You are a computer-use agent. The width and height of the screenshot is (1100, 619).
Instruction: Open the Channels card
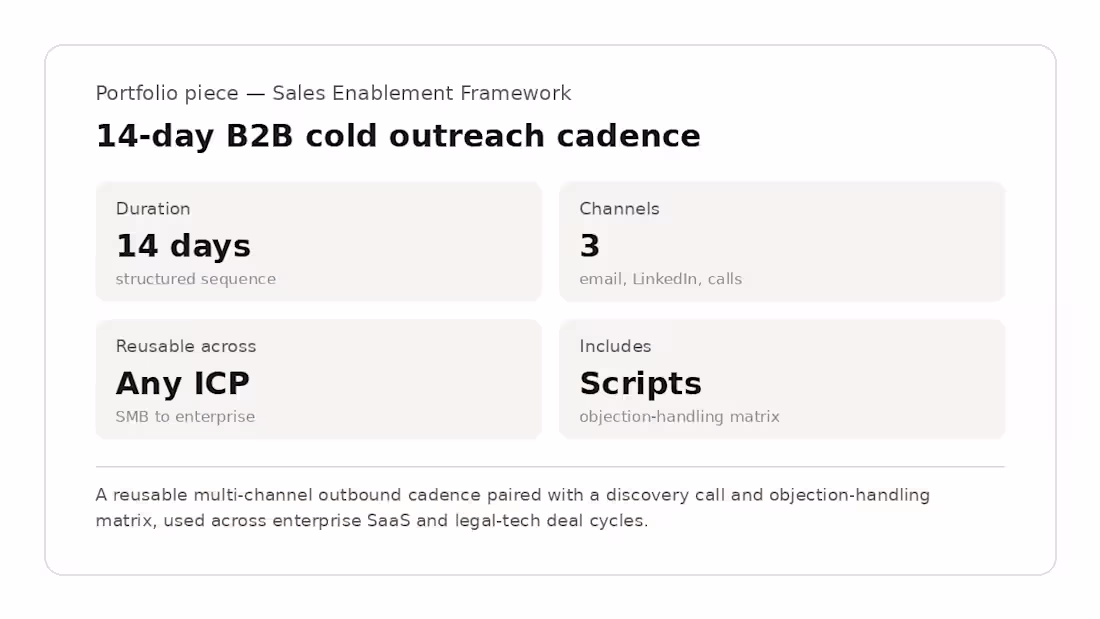(782, 241)
